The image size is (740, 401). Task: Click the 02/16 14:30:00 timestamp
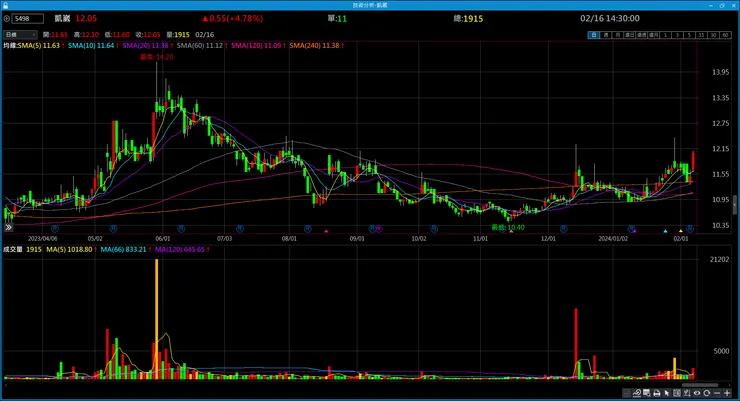[610, 18]
